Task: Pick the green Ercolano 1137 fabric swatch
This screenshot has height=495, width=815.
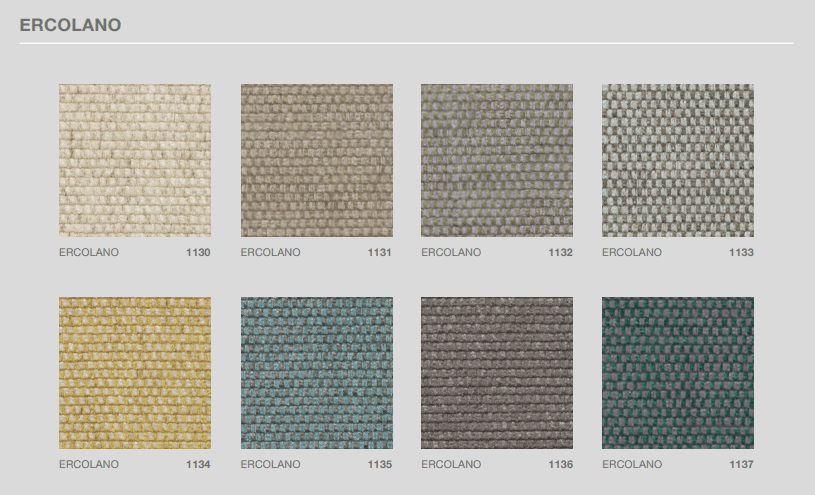Action: 678,373
